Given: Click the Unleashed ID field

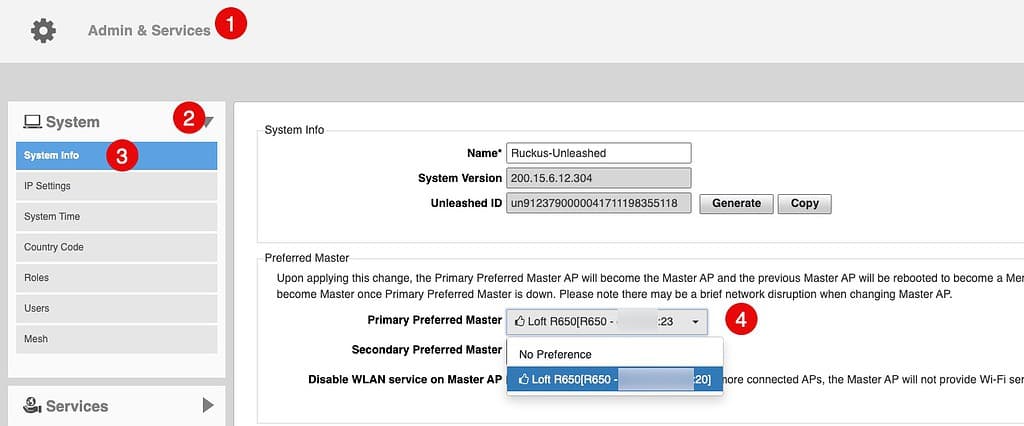Looking at the screenshot, I should pos(598,203).
